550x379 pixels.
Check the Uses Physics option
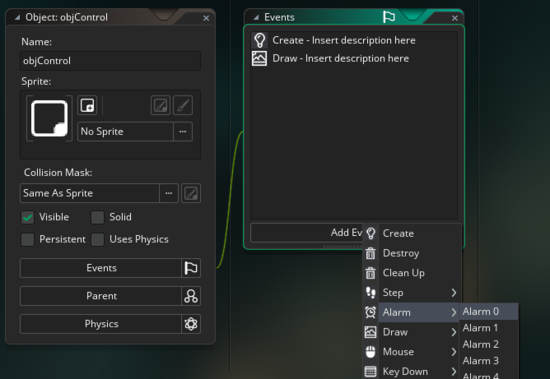(98, 240)
